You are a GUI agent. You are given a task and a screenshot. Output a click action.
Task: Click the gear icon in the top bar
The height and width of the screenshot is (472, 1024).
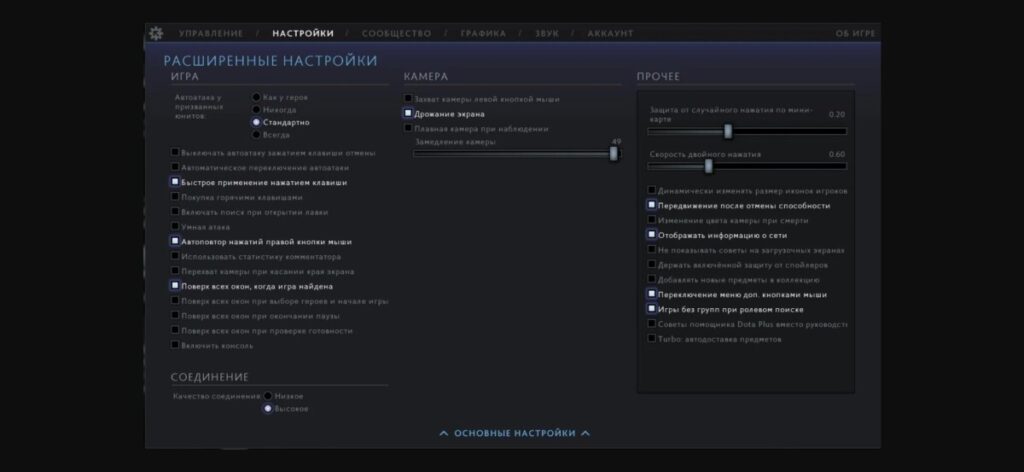pos(156,33)
